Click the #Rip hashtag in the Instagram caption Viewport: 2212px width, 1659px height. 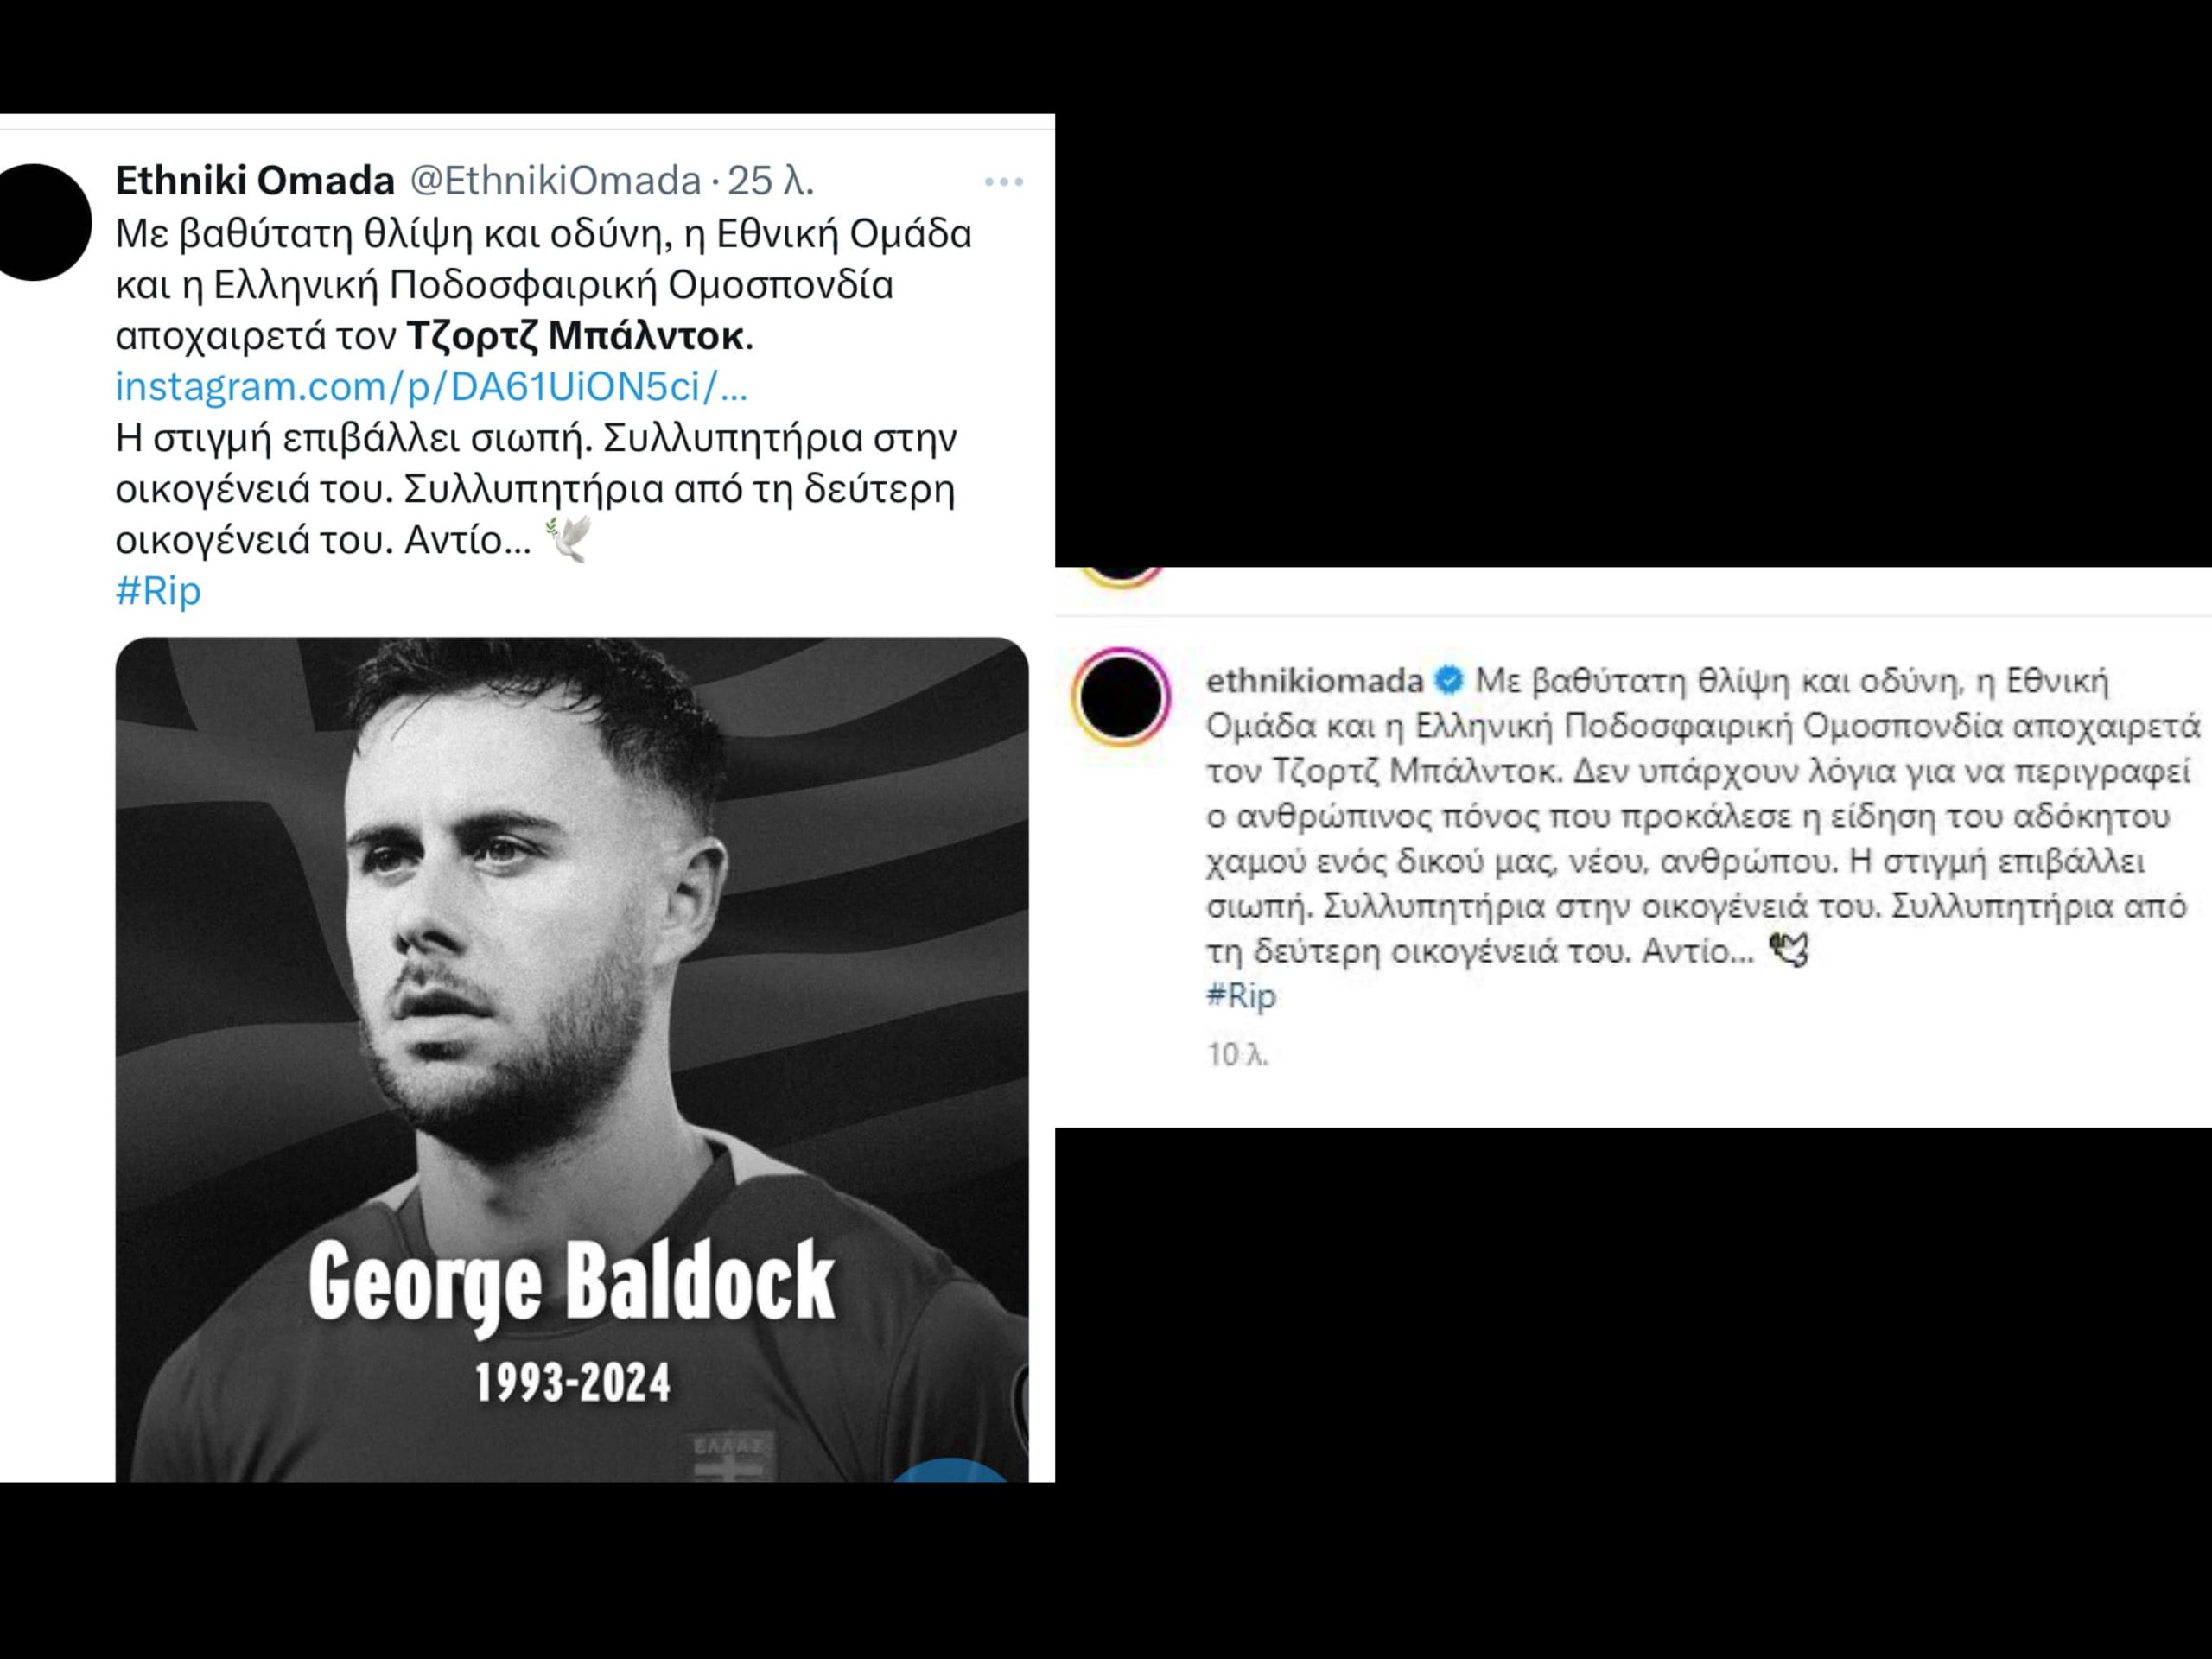1241,996
